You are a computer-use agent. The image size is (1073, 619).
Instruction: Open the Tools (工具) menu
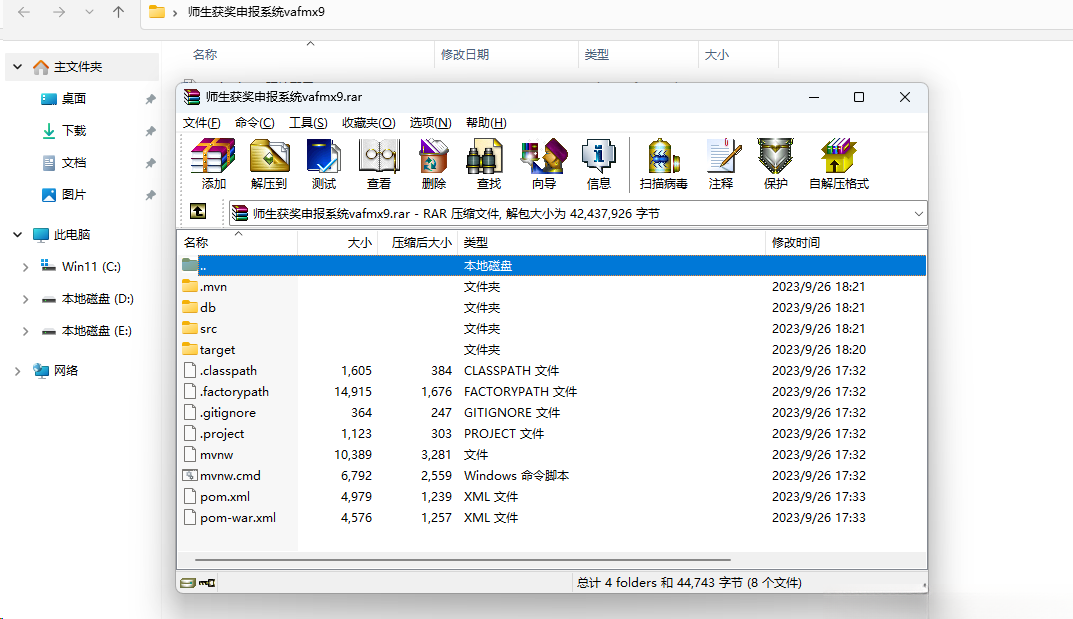308,122
